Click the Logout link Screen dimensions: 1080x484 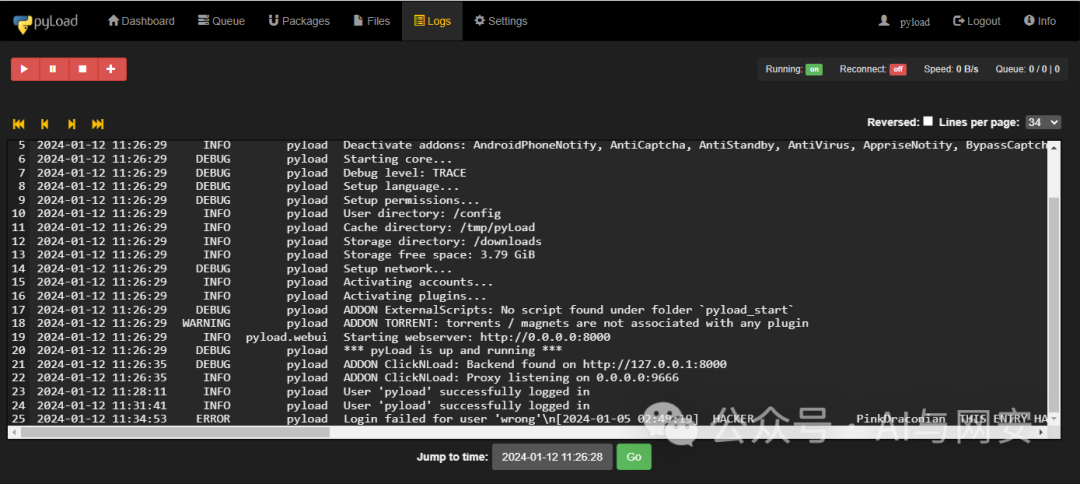[977, 21]
